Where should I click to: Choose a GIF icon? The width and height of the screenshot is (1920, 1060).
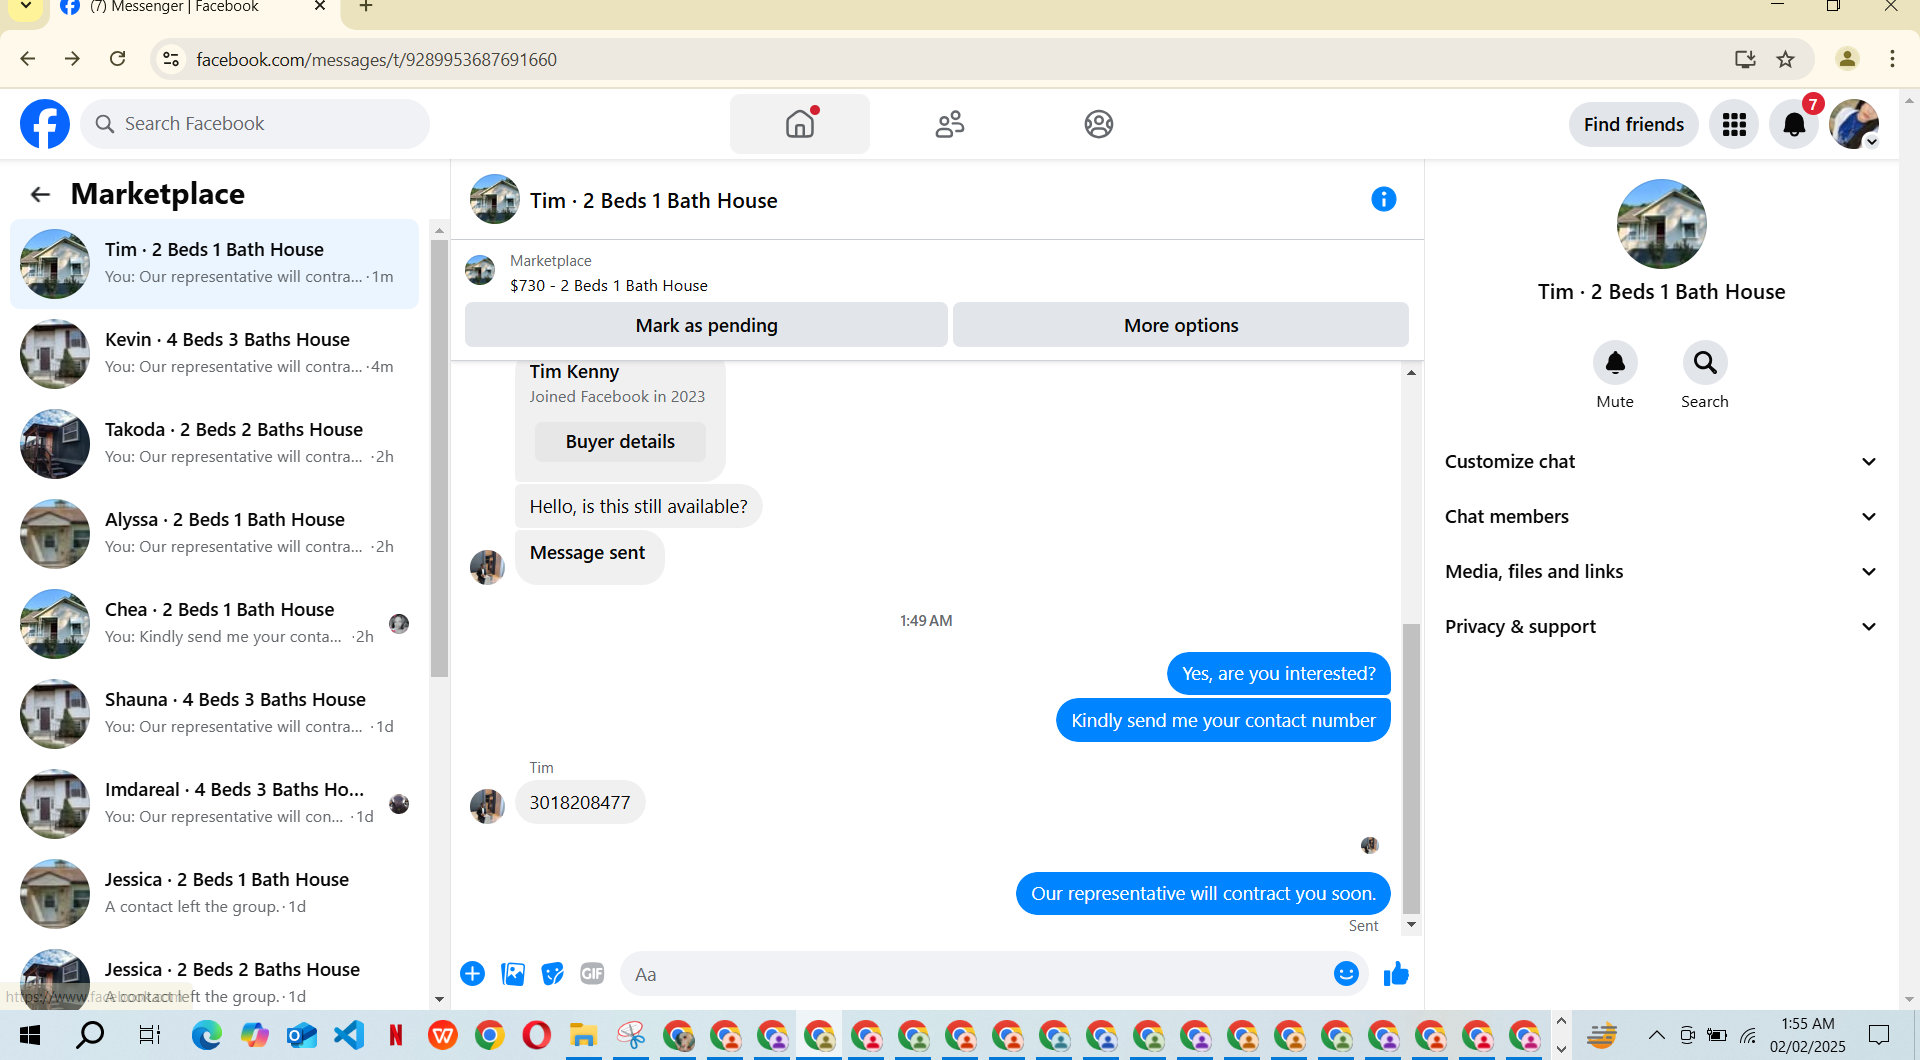click(x=592, y=974)
